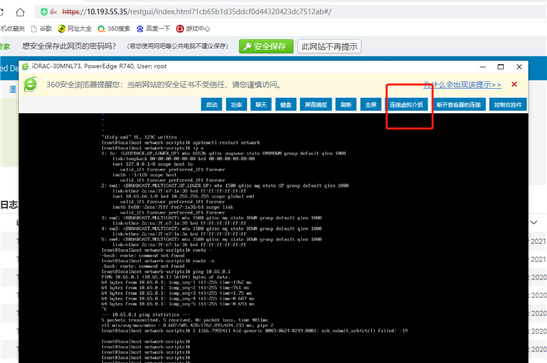The height and width of the screenshot is (363, 547).
Task: Click the iDRAC window title bar icon
Action: tap(25, 67)
